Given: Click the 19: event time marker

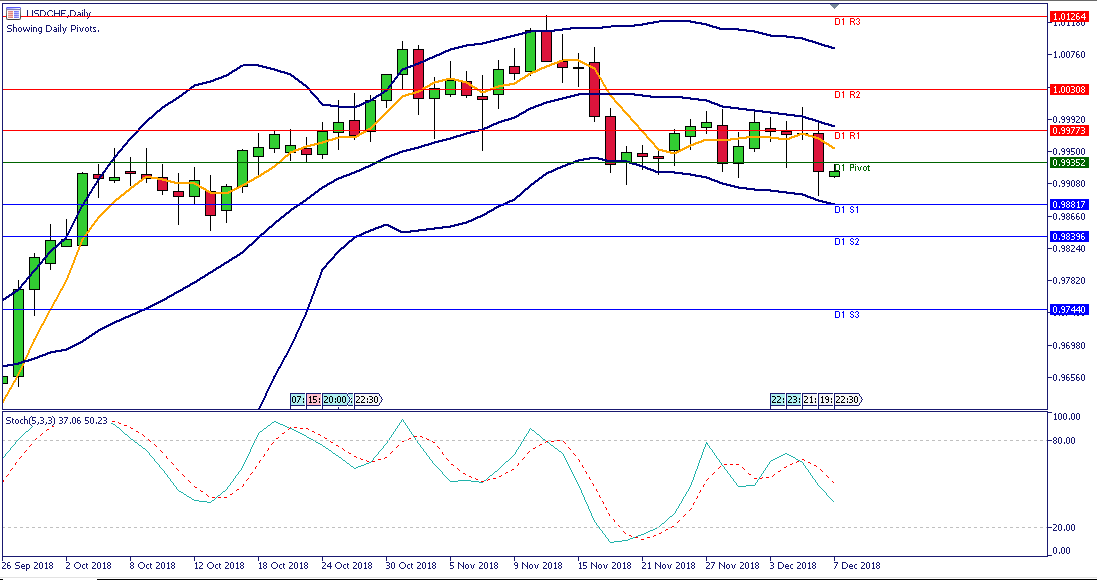Looking at the screenshot, I should [x=825, y=399].
